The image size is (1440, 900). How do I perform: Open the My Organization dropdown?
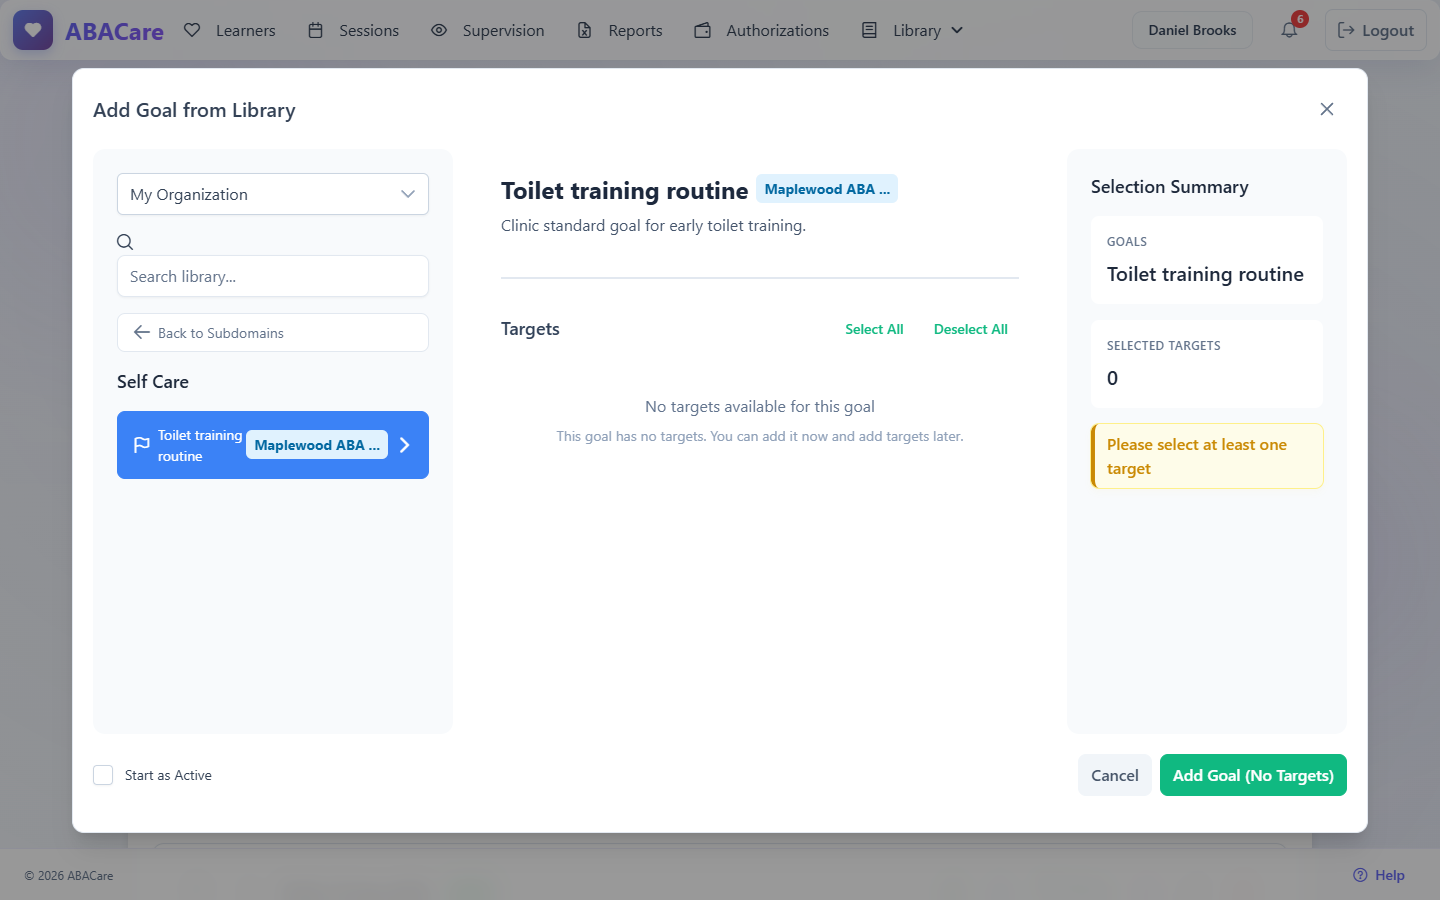point(273,194)
